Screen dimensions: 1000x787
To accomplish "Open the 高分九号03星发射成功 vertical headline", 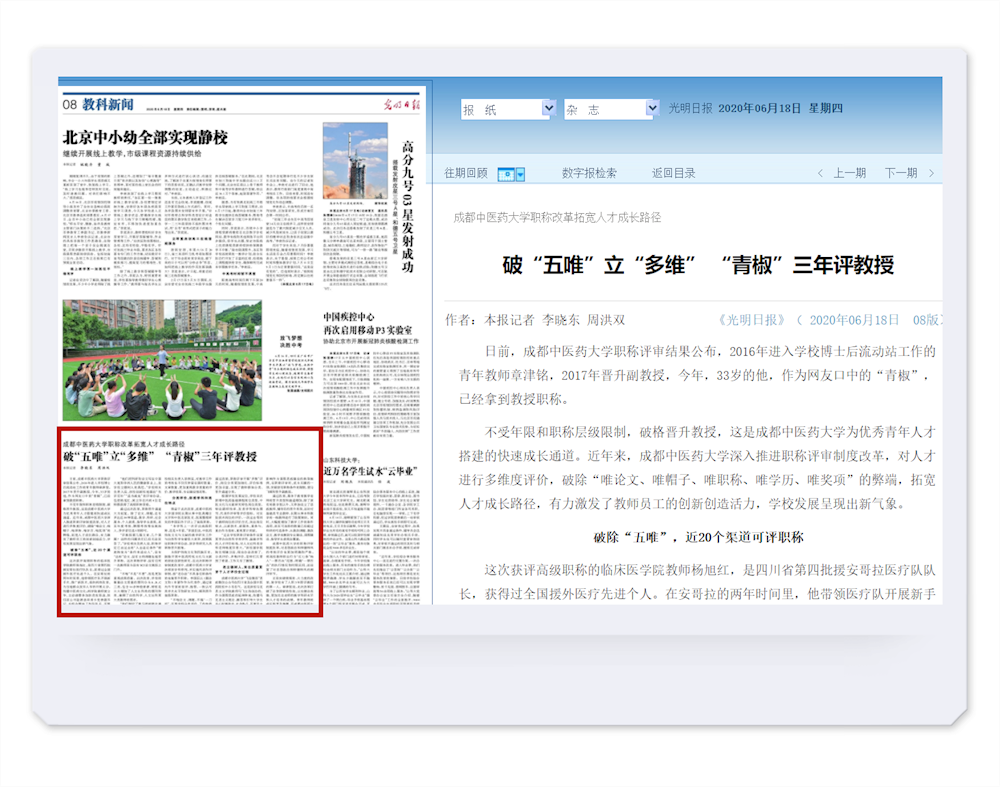I will coord(408,207).
